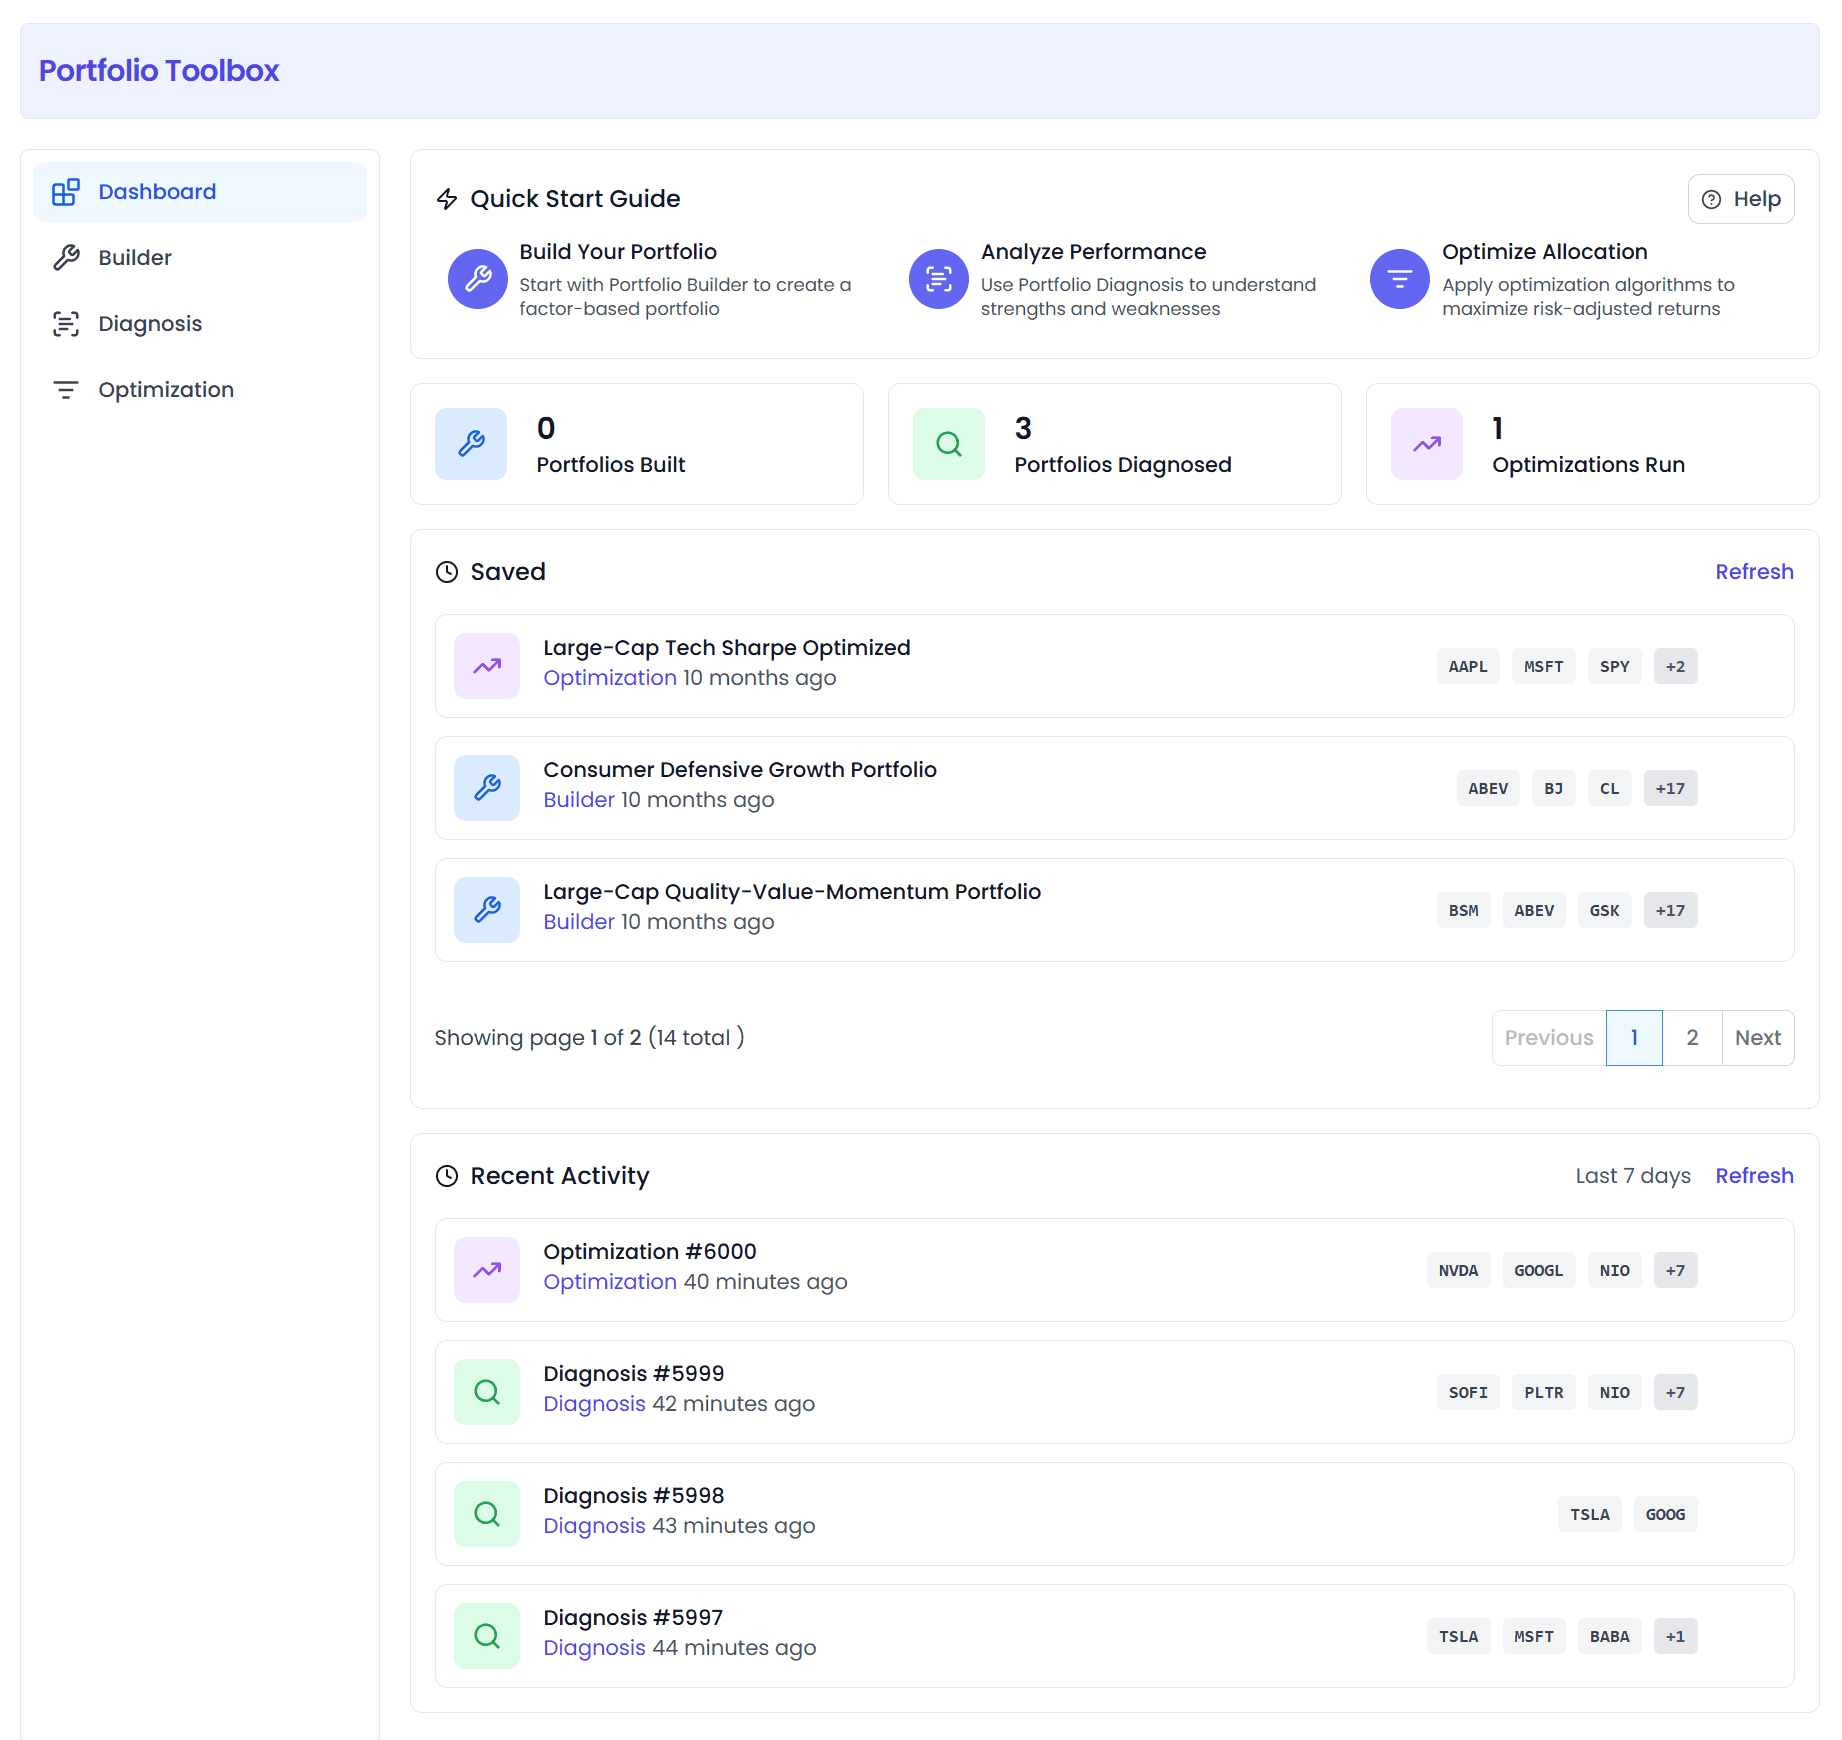Refresh the Recent Activity list
This screenshot has width=1842, height=1740.
(x=1754, y=1176)
